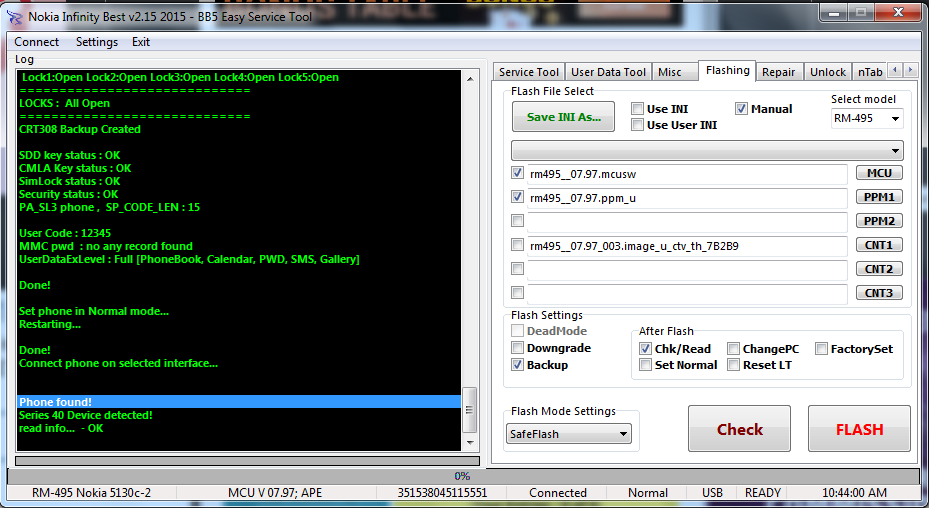Image resolution: width=929 pixels, height=508 pixels.
Task: Click the CNT3 browse button
Action: tap(879, 293)
